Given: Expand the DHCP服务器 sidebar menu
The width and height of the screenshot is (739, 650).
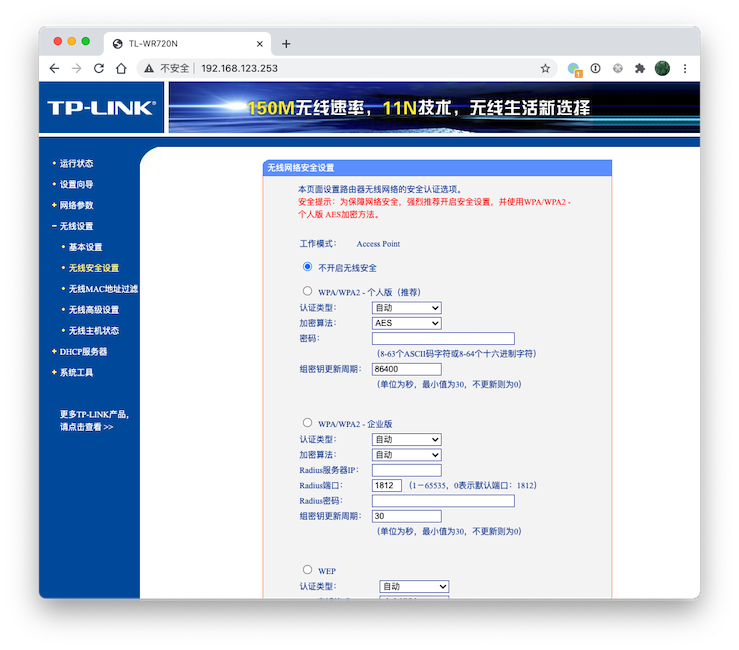Looking at the screenshot, I should click(82, 351).
